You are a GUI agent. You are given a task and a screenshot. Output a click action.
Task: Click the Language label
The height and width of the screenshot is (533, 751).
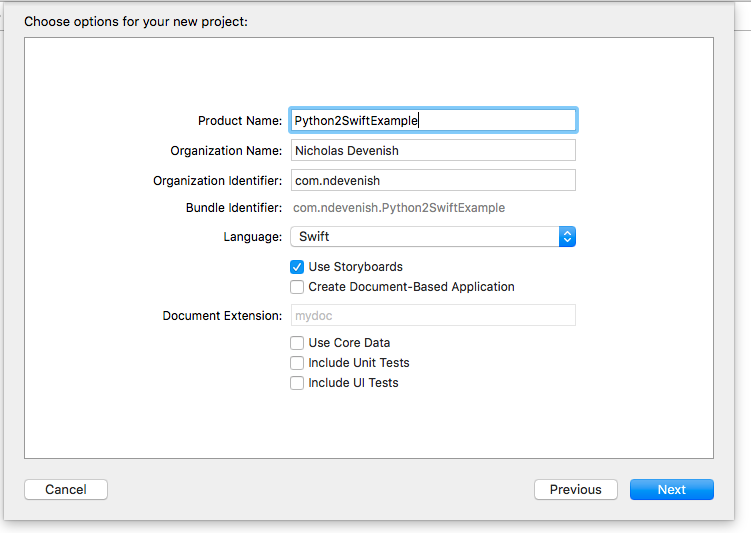(x=252, y=237)
